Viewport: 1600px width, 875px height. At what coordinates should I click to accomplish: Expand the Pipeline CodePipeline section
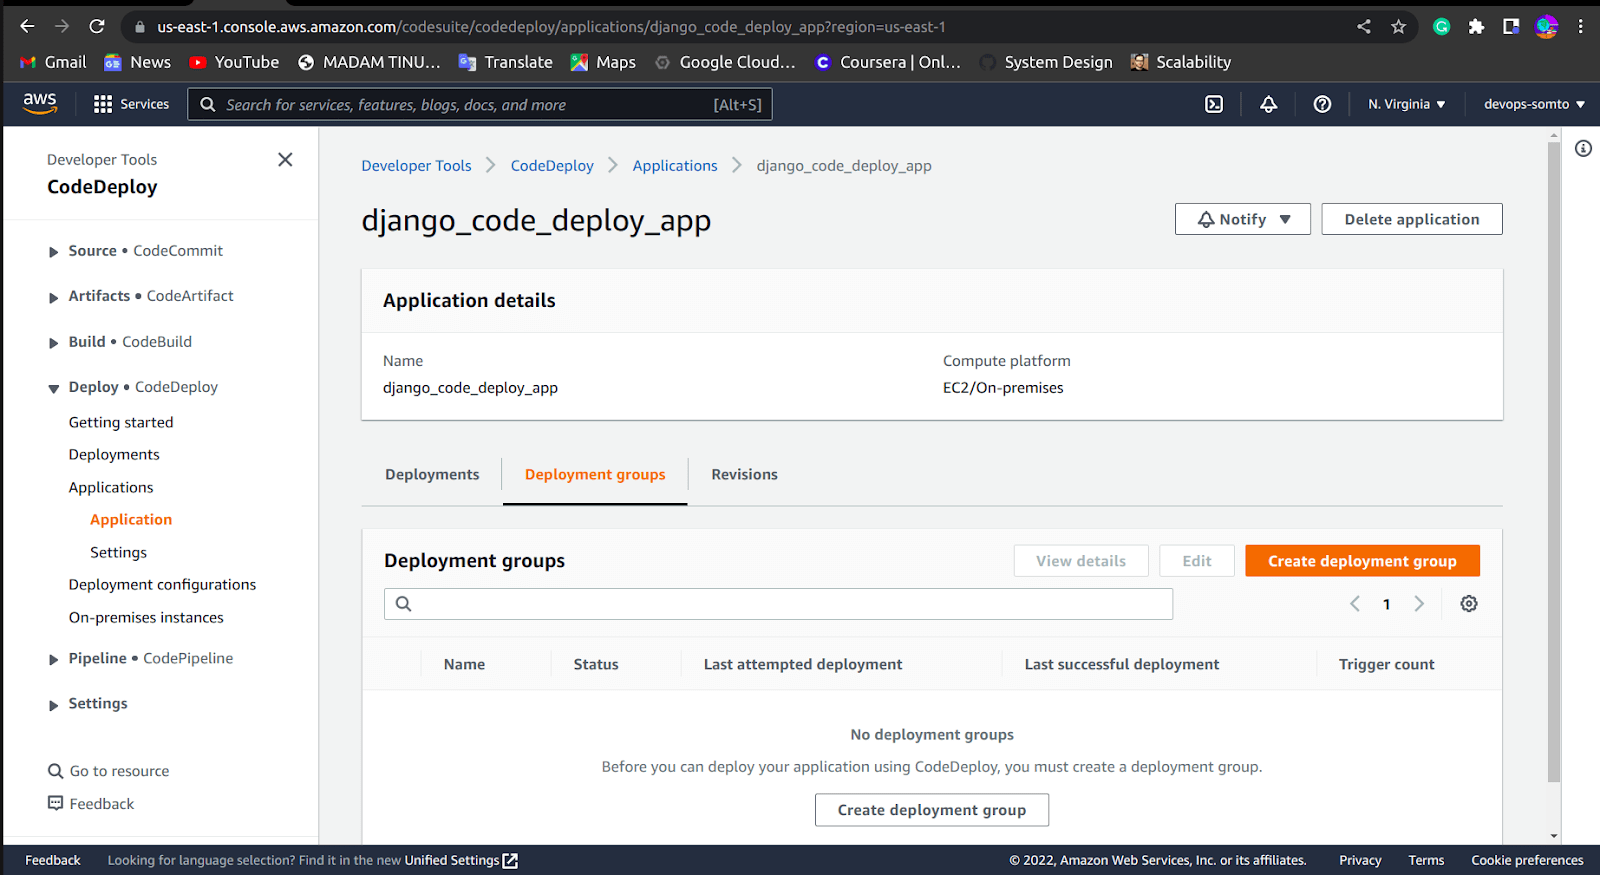(54, 659)
